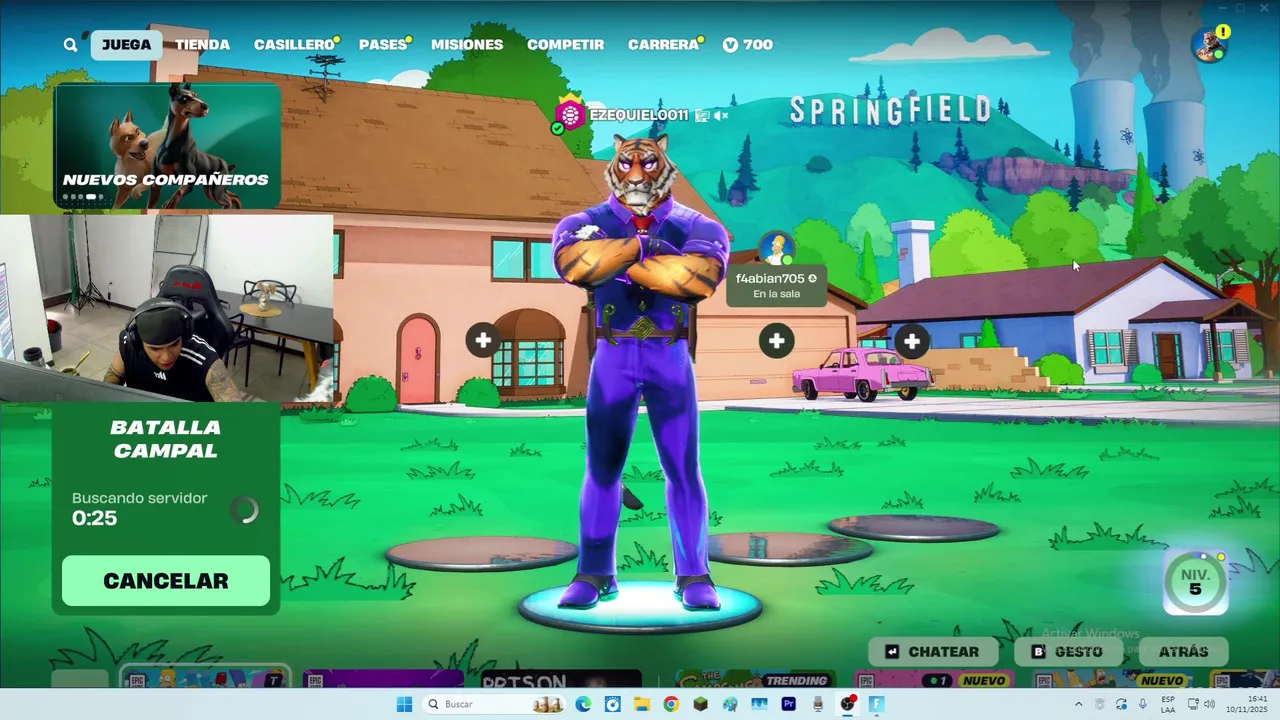1280x720 pixels.
Task: Expand hidden system tray icons chevron
Action: pyautogui.click(x=1079, y=704)
